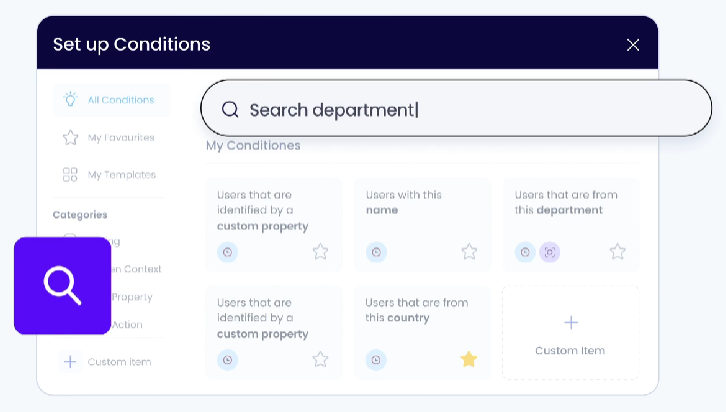Viewport: 726px width, 412px height.
Task: Select the 'Users that are from this country' condition
Action: [x=422, y=332]
